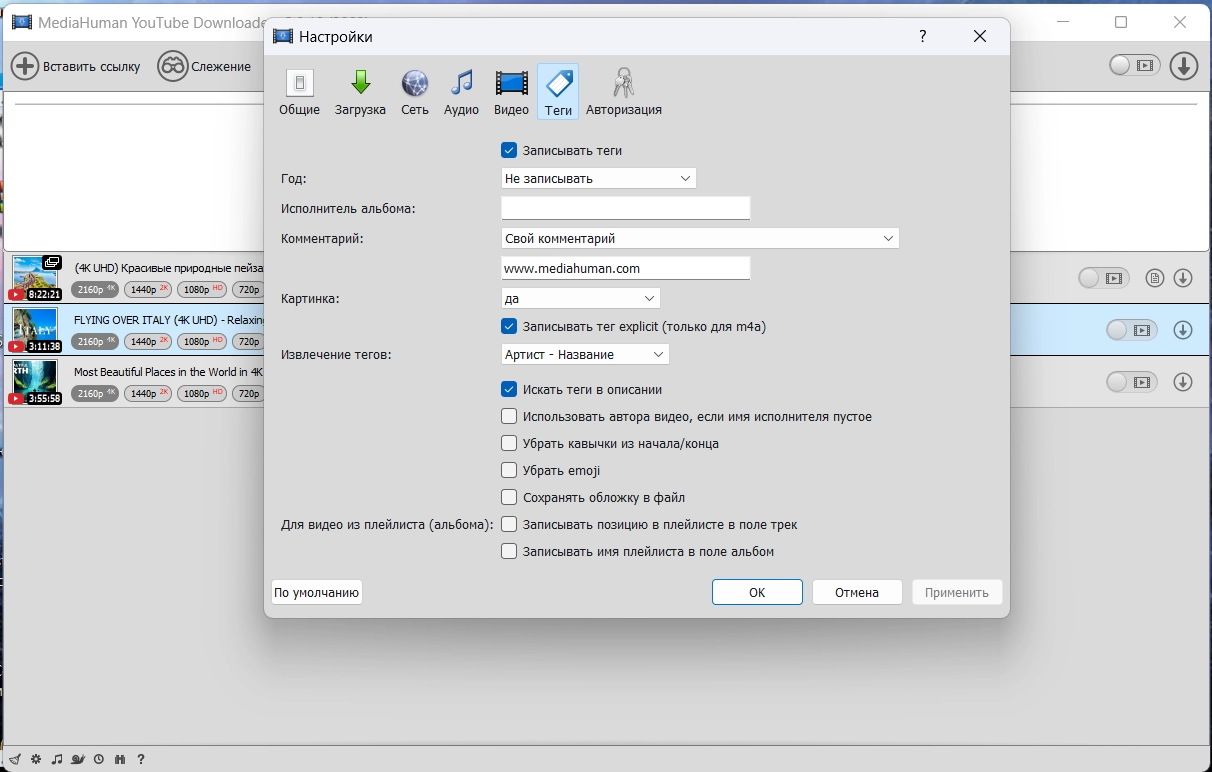1212x772 pixels.
Task: Click the Отмена button
Action: coord(857,592)
